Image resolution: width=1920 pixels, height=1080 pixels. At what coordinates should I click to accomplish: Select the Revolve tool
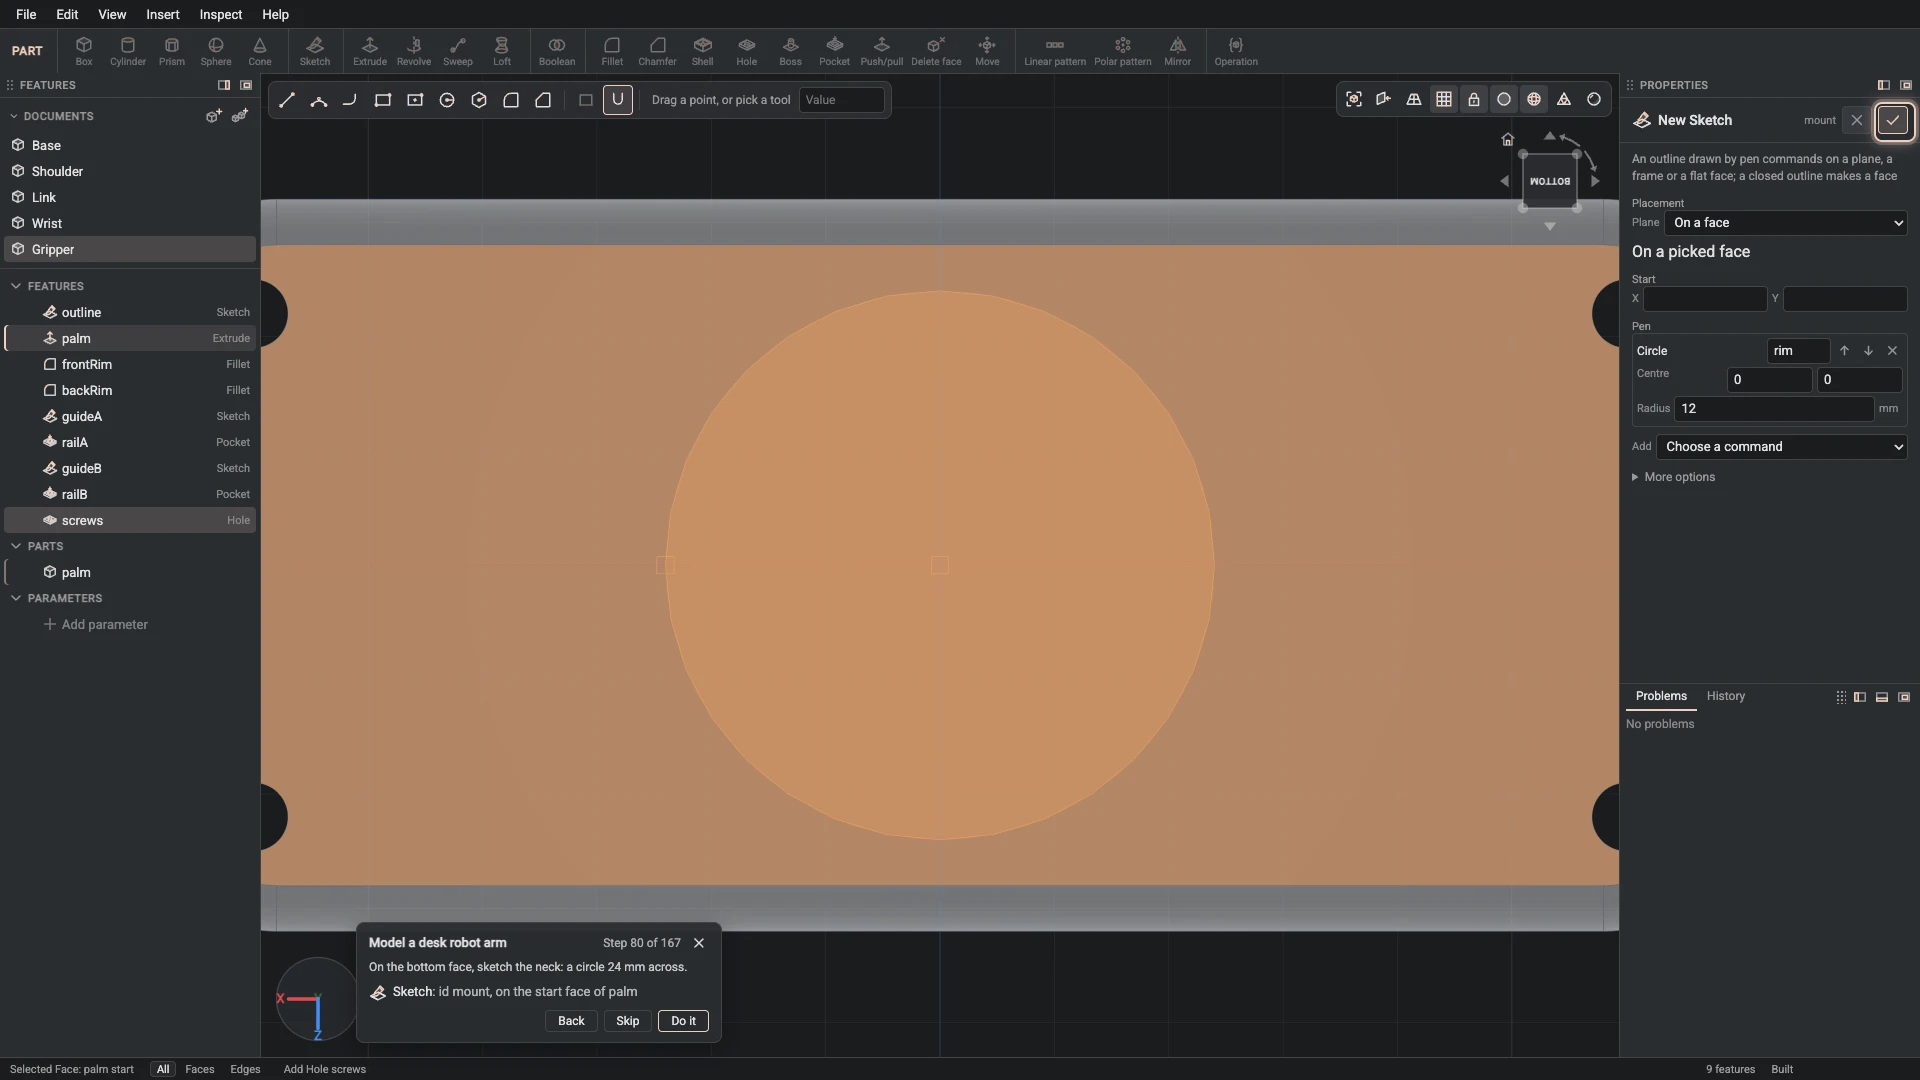[413, 51]
